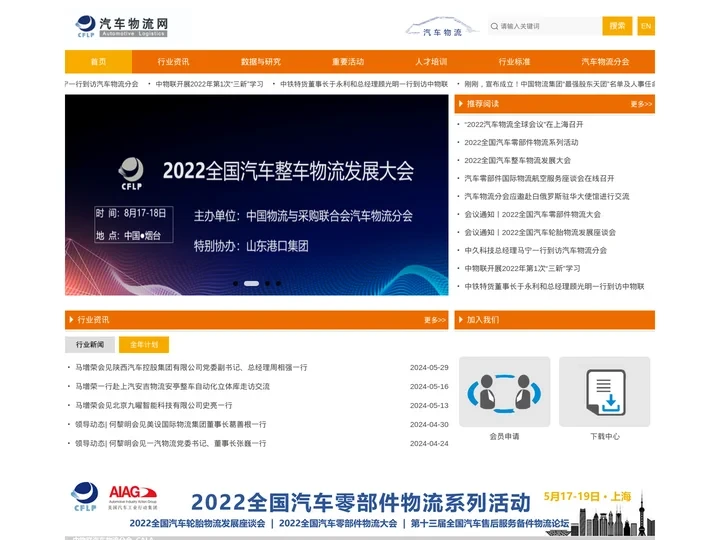Open news 何黎明会见一汽物流党委书记

click(171, 444)
